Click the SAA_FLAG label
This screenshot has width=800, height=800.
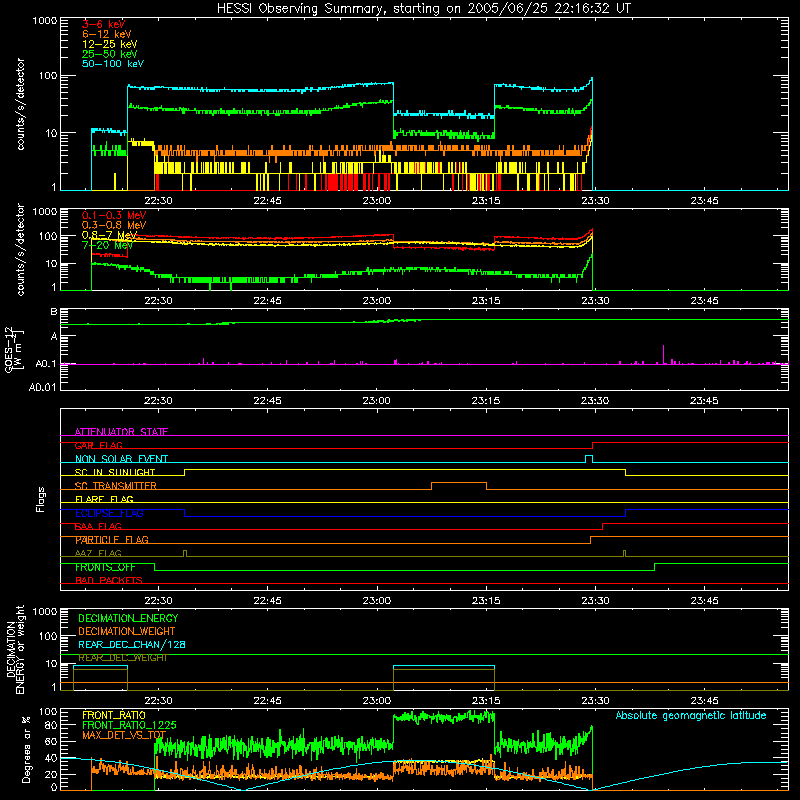coord(98,526)
